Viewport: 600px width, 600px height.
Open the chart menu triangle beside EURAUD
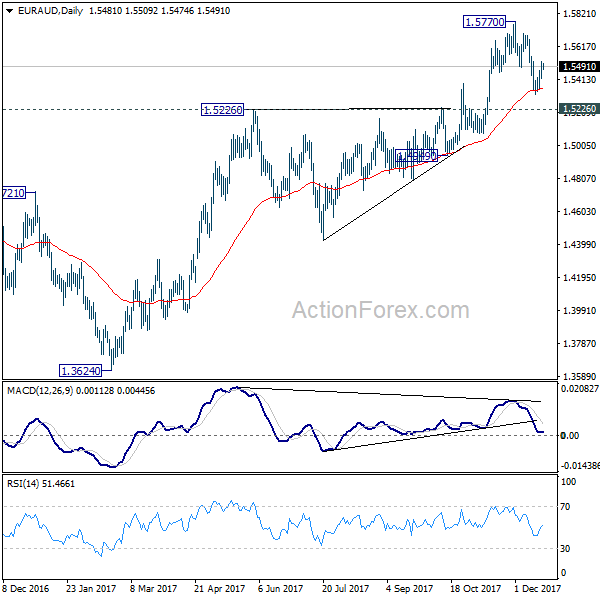coord(10,11)
